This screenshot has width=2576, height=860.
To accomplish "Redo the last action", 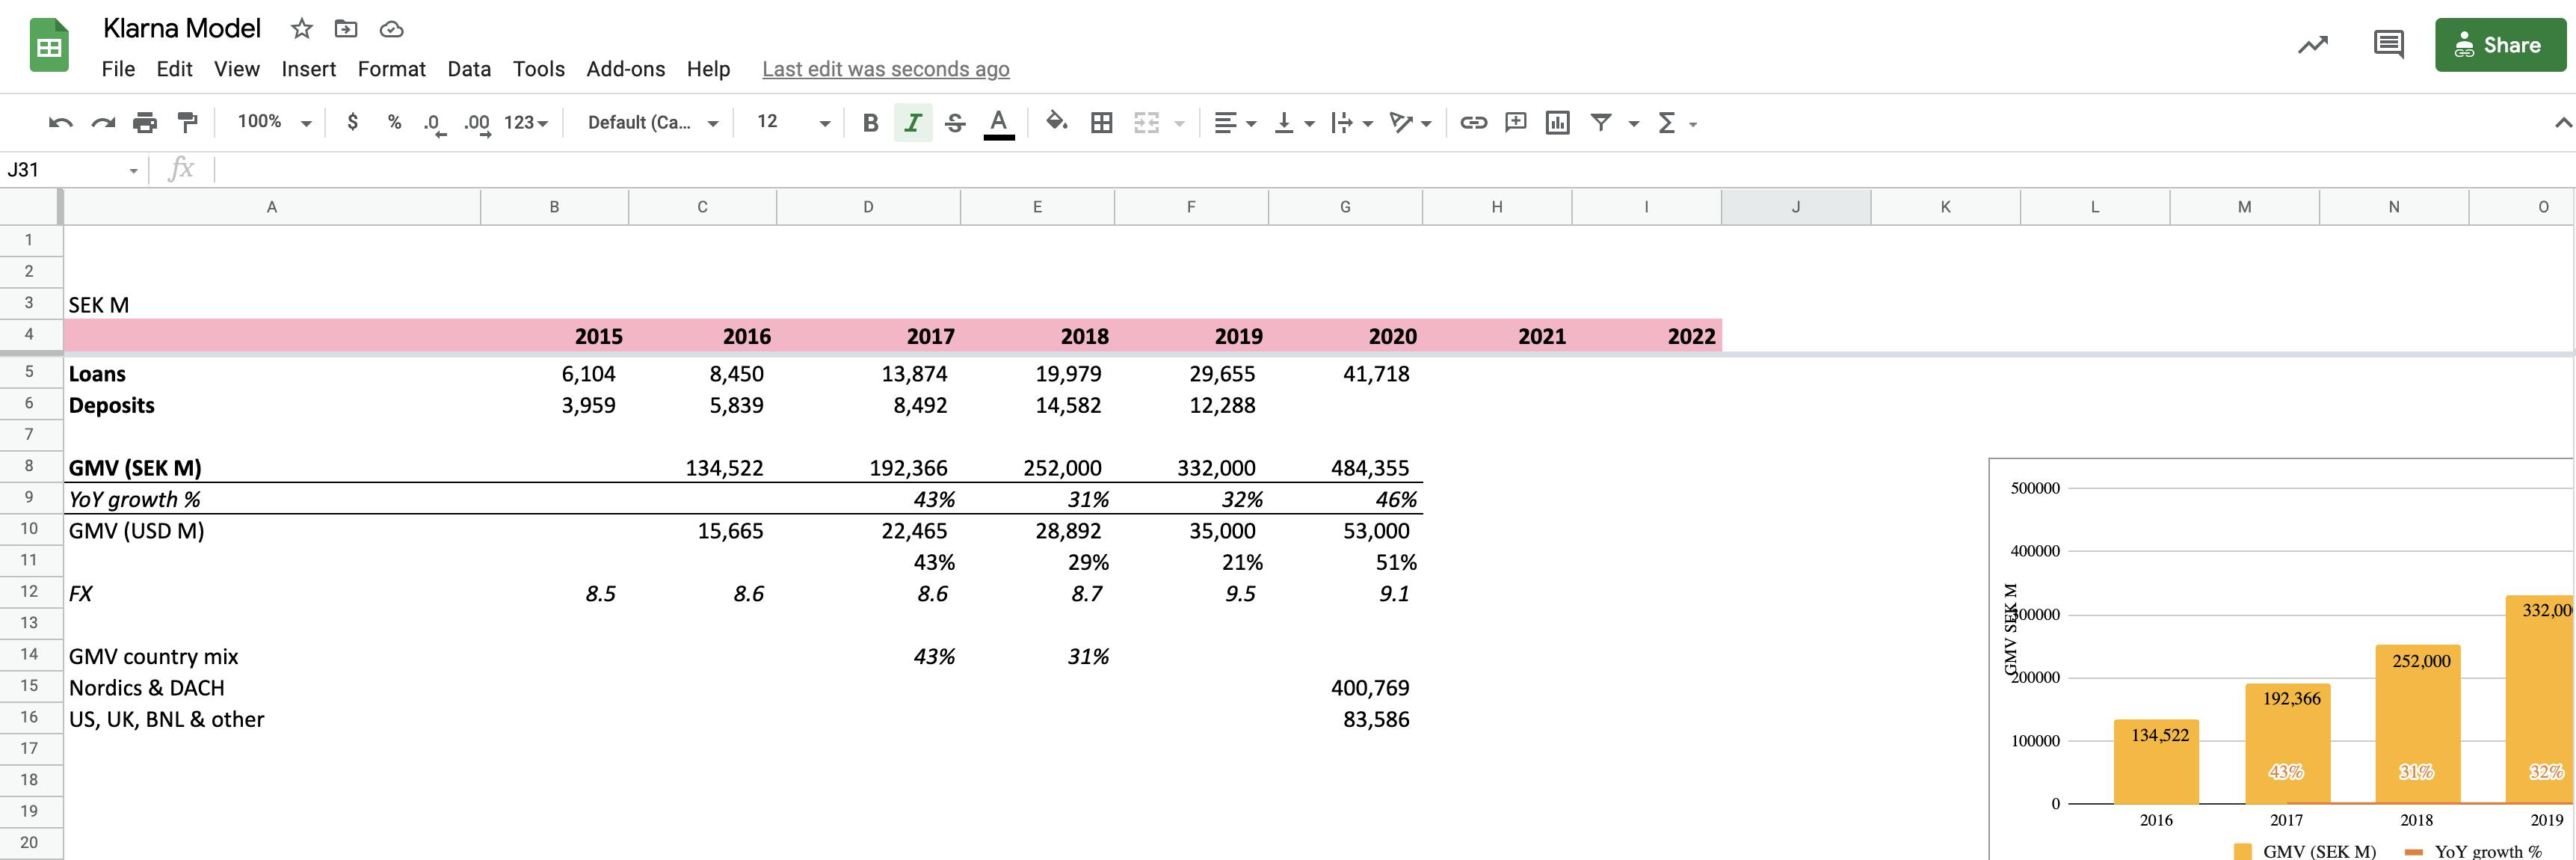I will click(103, 123).
